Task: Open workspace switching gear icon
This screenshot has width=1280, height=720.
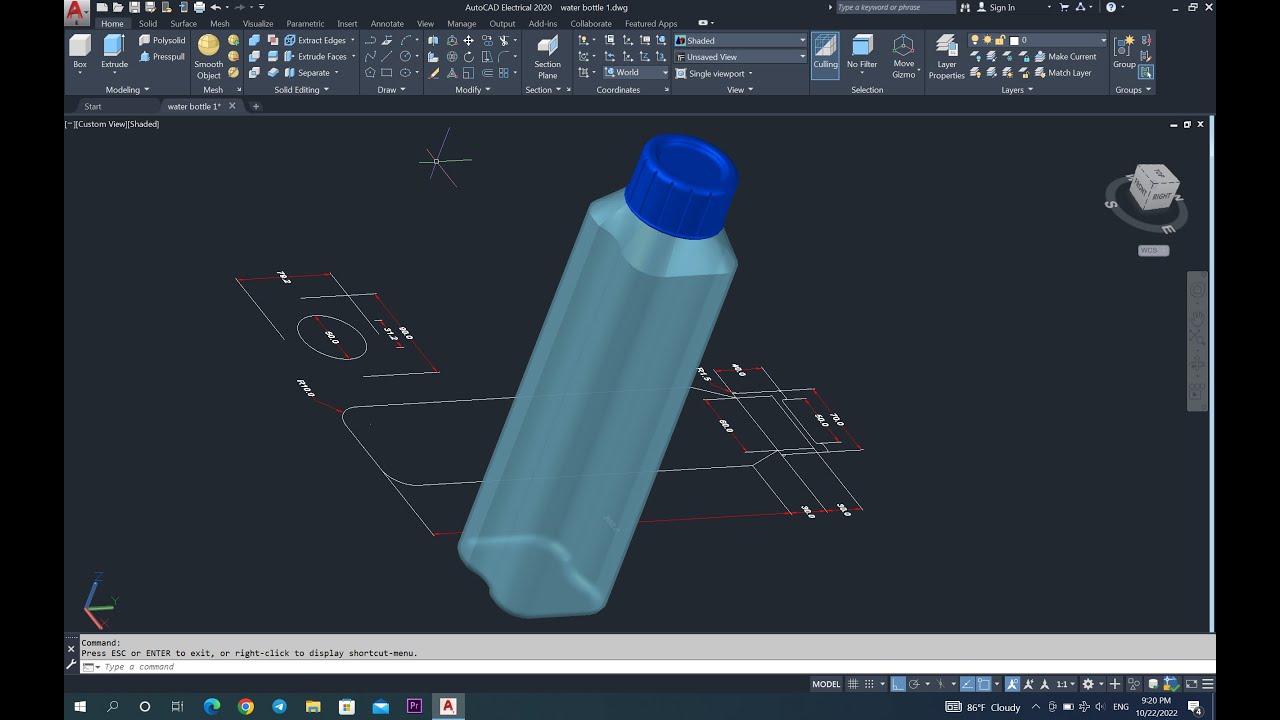Action: pos(1087,684)
